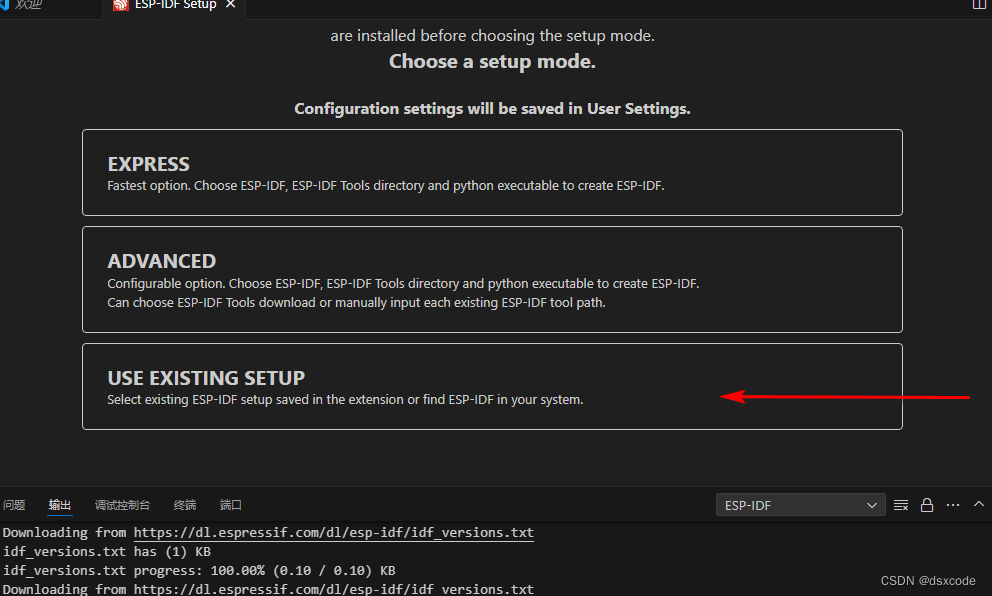Choose the EXPRESS setup mode
992x596 pixels.
point(492,172)
